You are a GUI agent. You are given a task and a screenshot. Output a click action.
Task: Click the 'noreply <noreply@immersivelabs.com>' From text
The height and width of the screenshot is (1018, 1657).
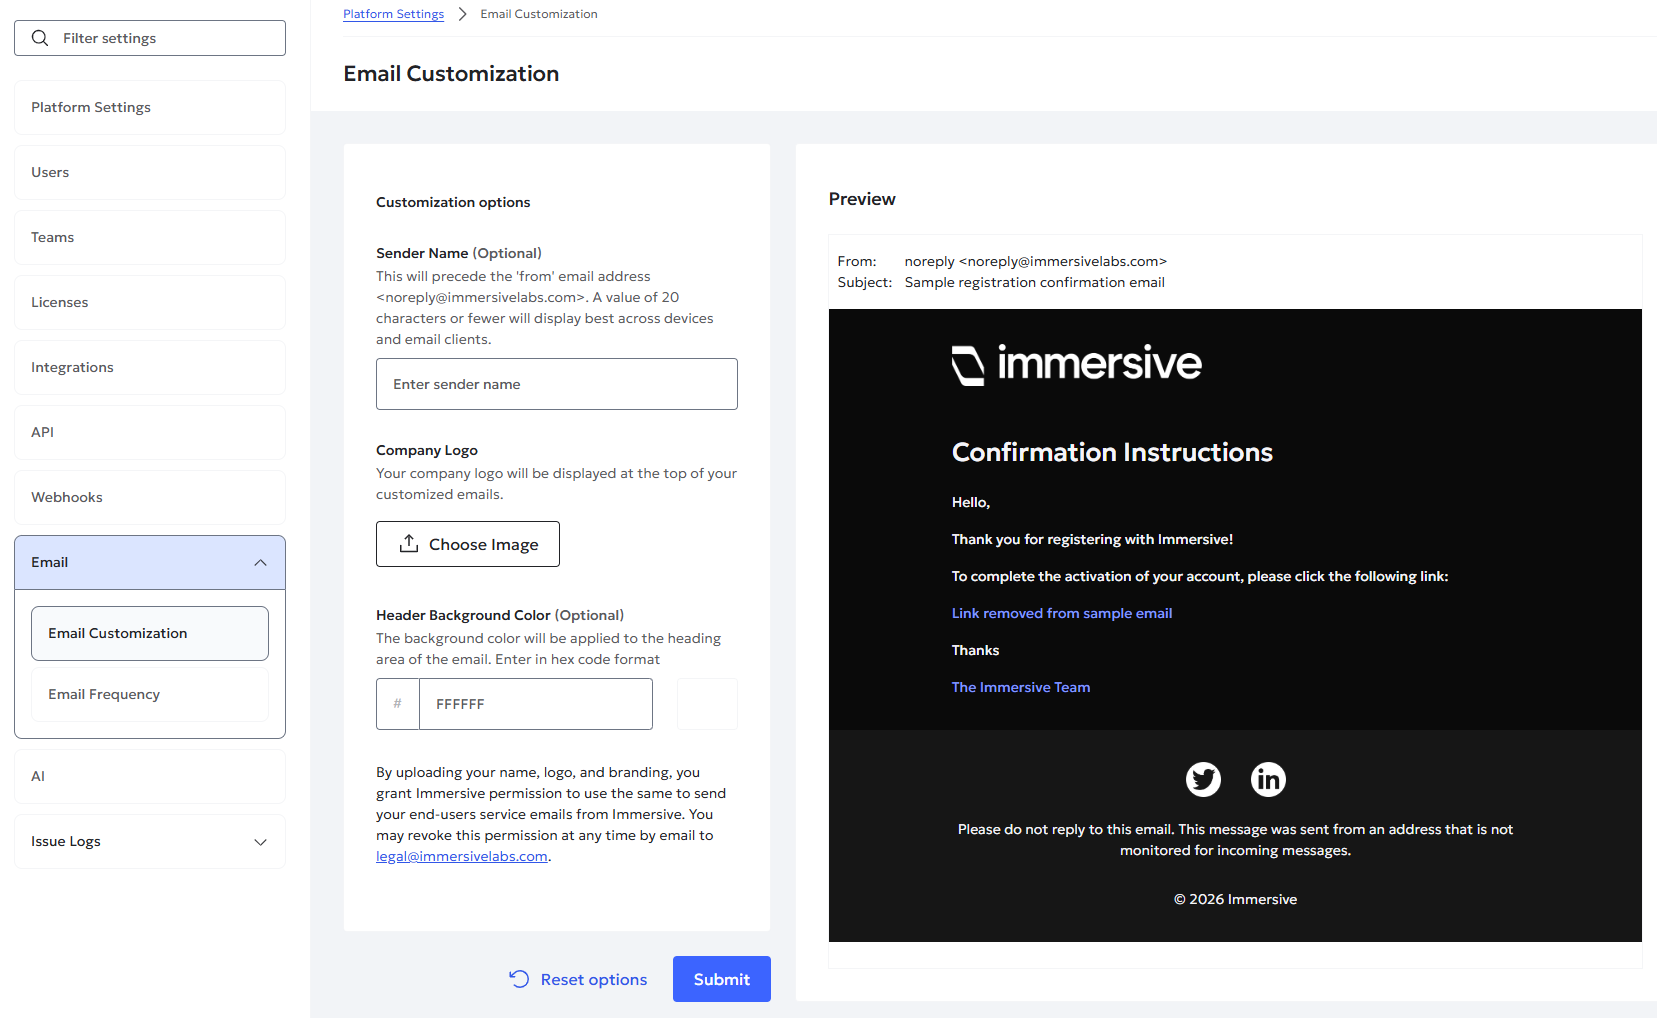1036,261
